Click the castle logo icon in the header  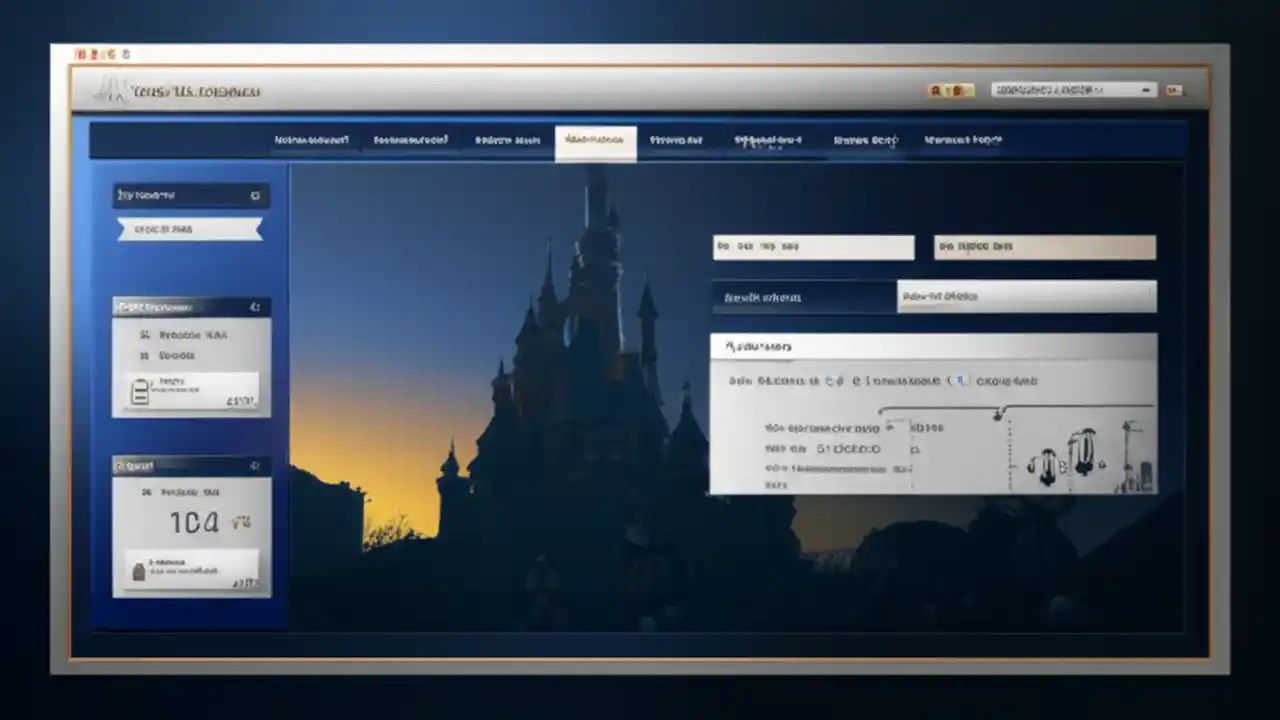105,90
